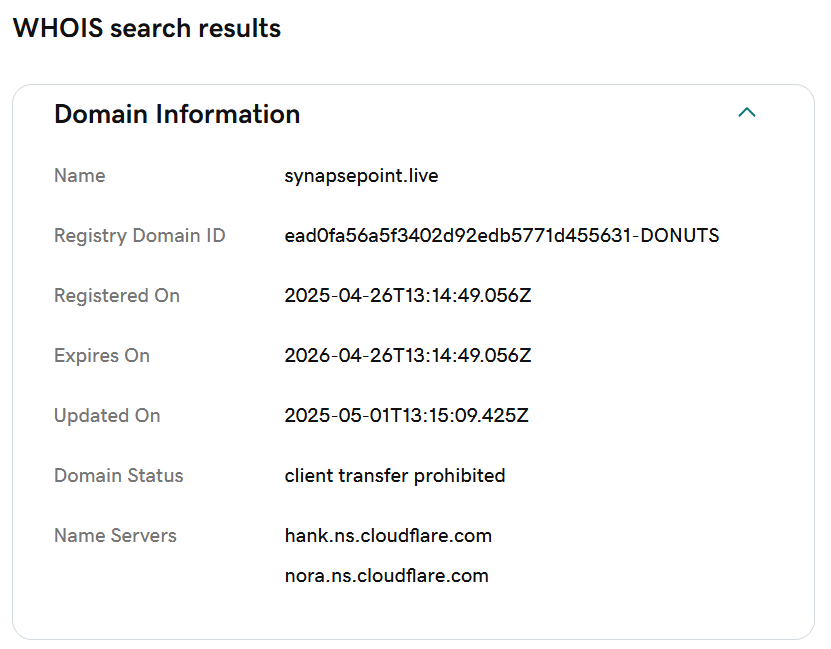Click the Name label
The height and width of the screenshot is (649, 831).
(x=80, y=176)
